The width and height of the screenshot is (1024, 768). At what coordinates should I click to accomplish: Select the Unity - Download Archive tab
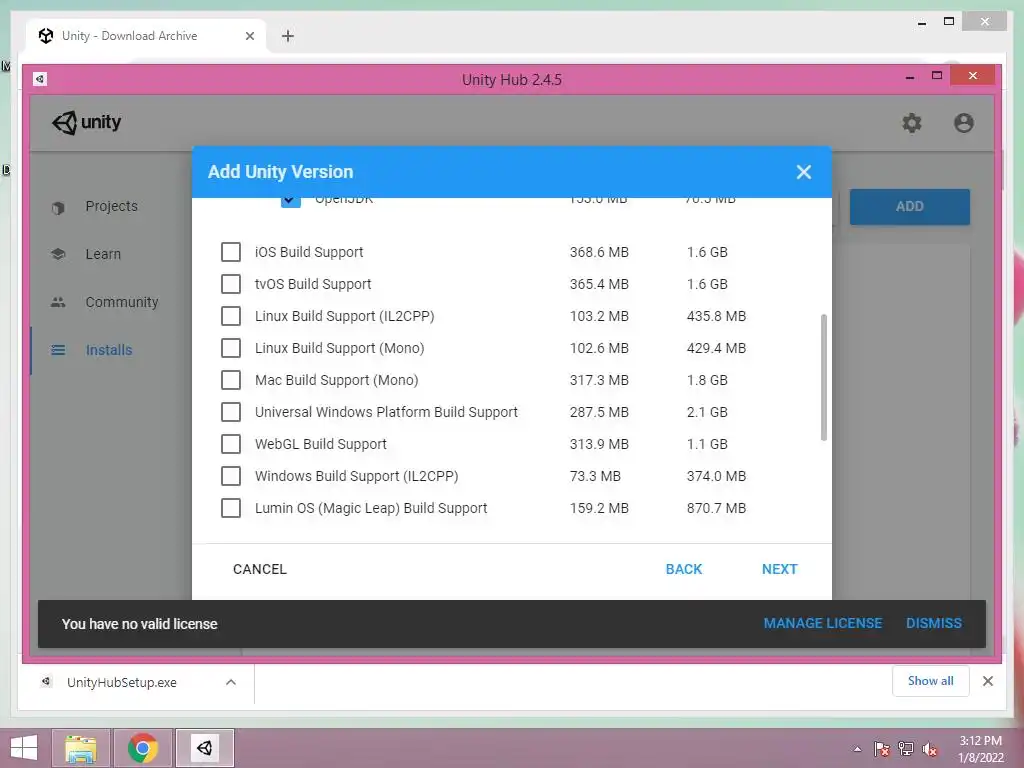pyautogui.click(x=146, y=36)
